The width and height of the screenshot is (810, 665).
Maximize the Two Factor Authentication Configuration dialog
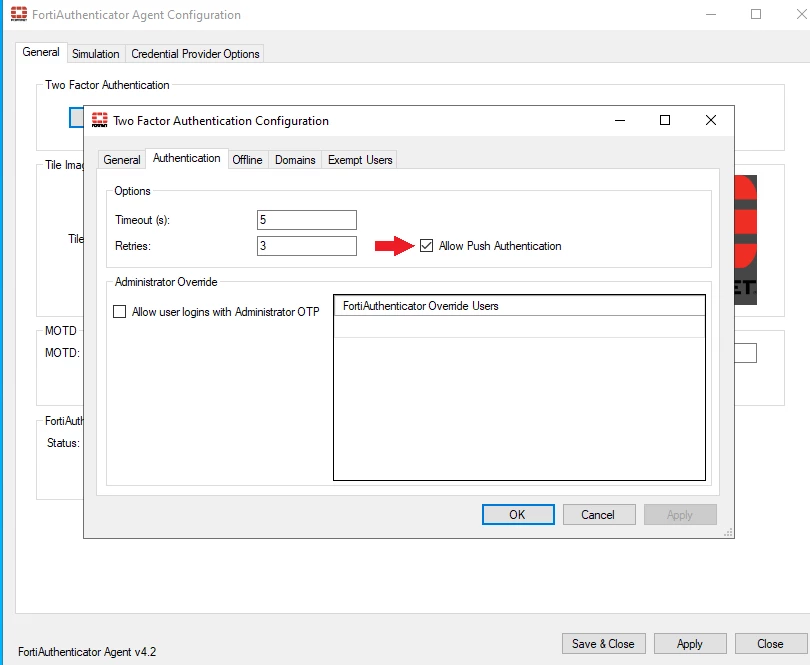[x=665, y=120]
